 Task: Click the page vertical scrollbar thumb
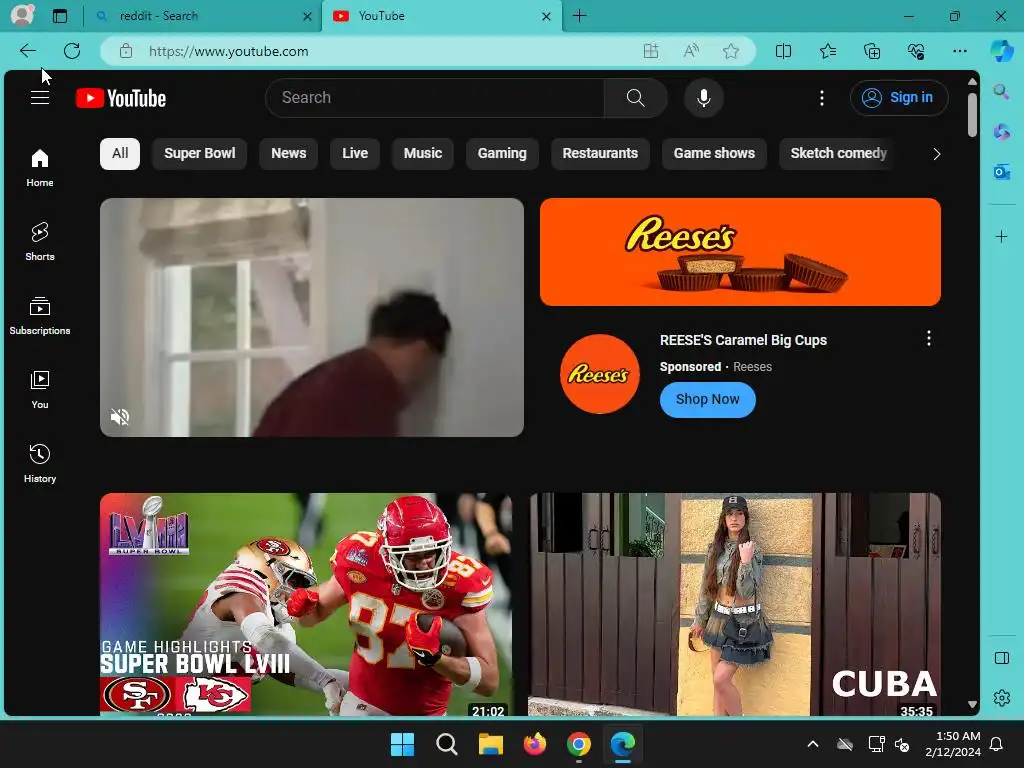point(972,115)
